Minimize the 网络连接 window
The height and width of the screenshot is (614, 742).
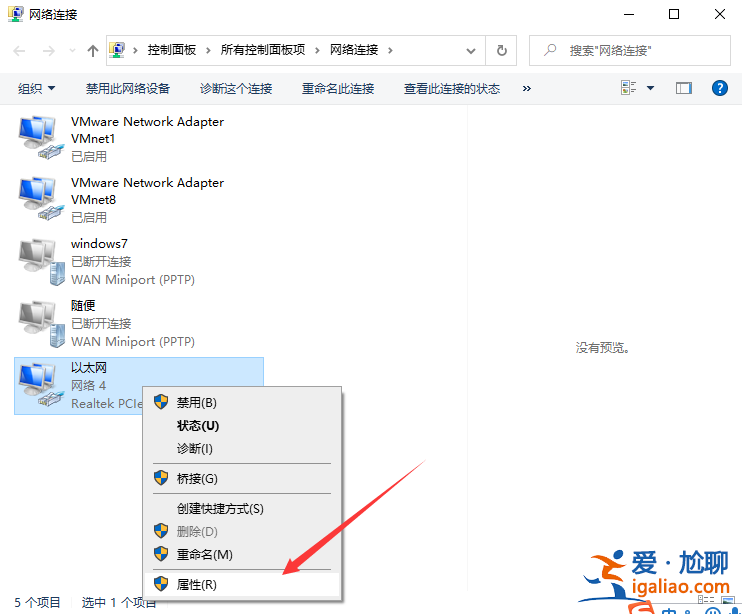(629, 14)
